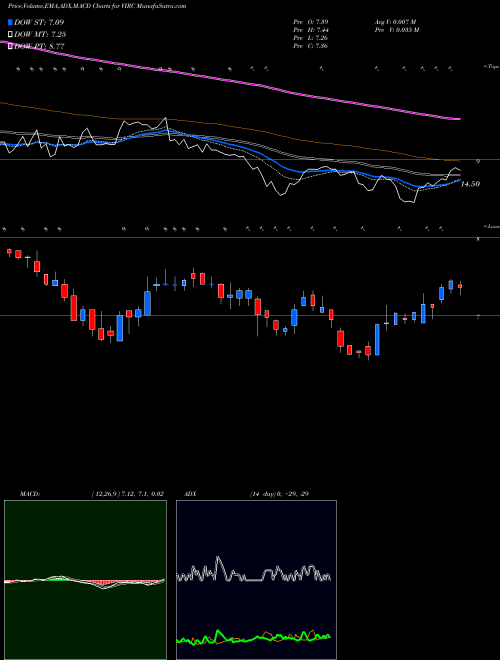
Task: Click the white DOW MT legend square
Action: (x=11, y=34)
